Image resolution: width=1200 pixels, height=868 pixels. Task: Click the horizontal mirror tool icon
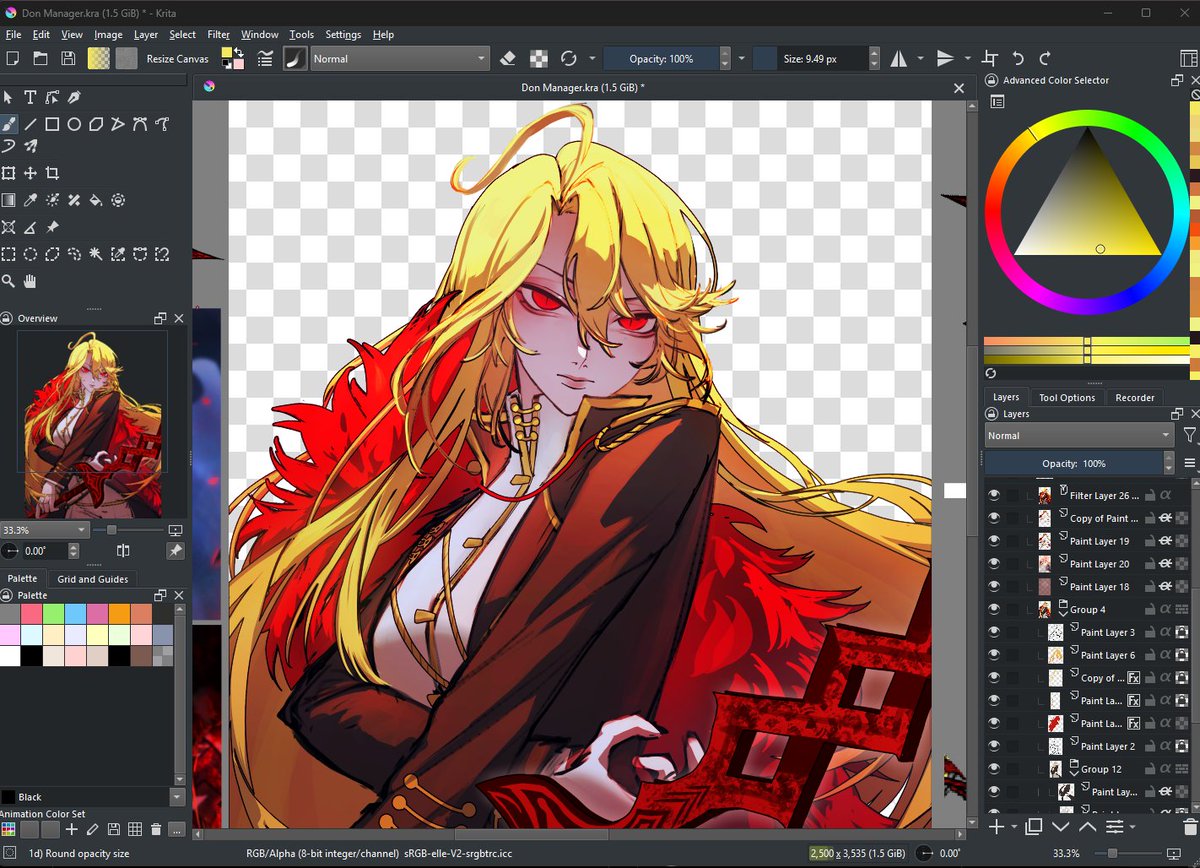pos(899,59)
